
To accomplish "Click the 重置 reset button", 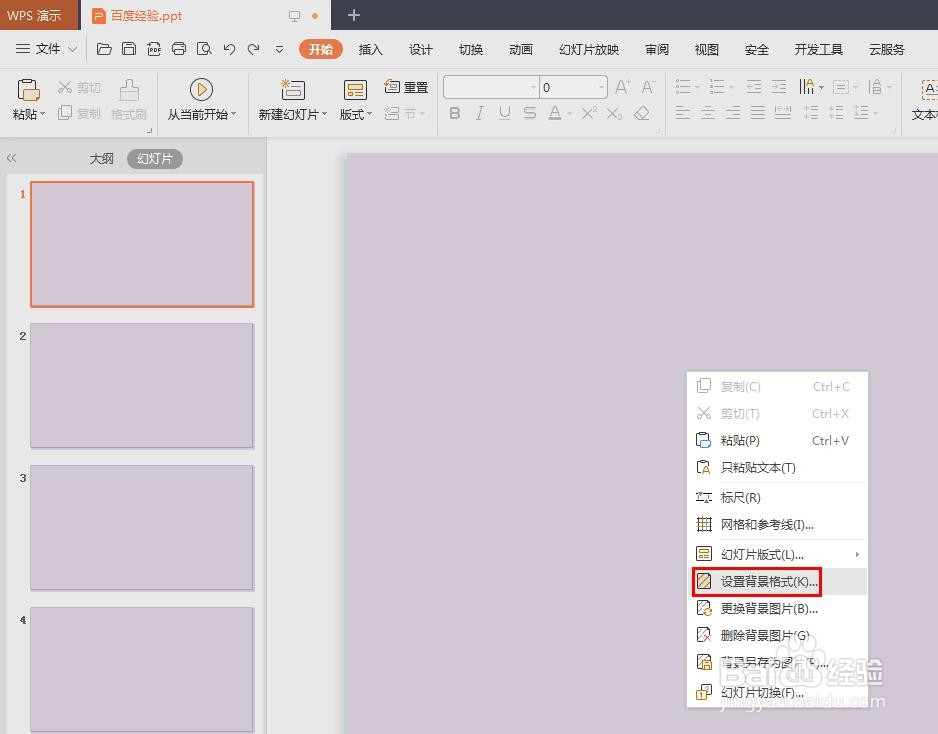I will [406, 87].
